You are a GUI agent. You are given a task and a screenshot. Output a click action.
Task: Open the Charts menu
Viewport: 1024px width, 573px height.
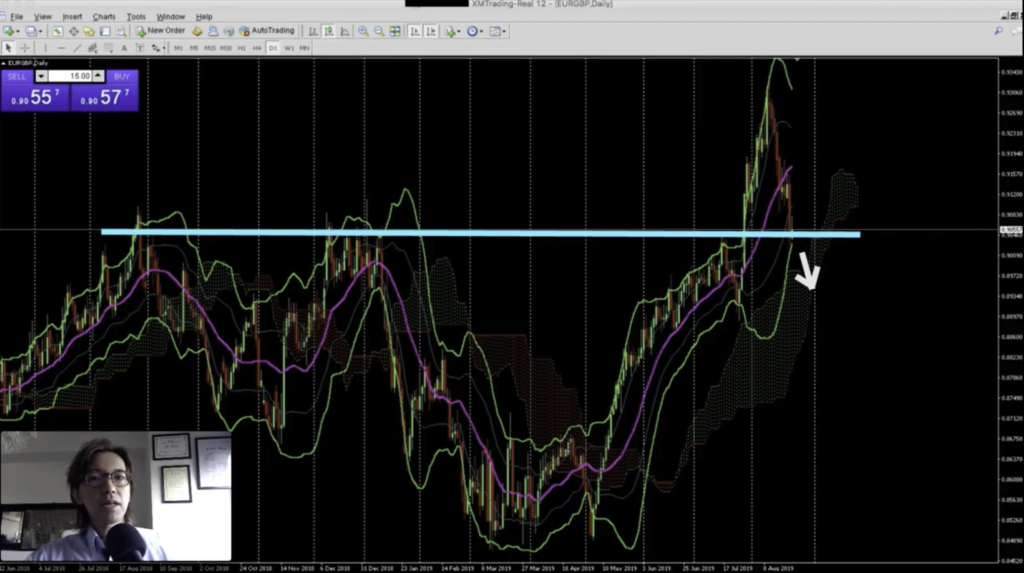click(x=104, y=16)
